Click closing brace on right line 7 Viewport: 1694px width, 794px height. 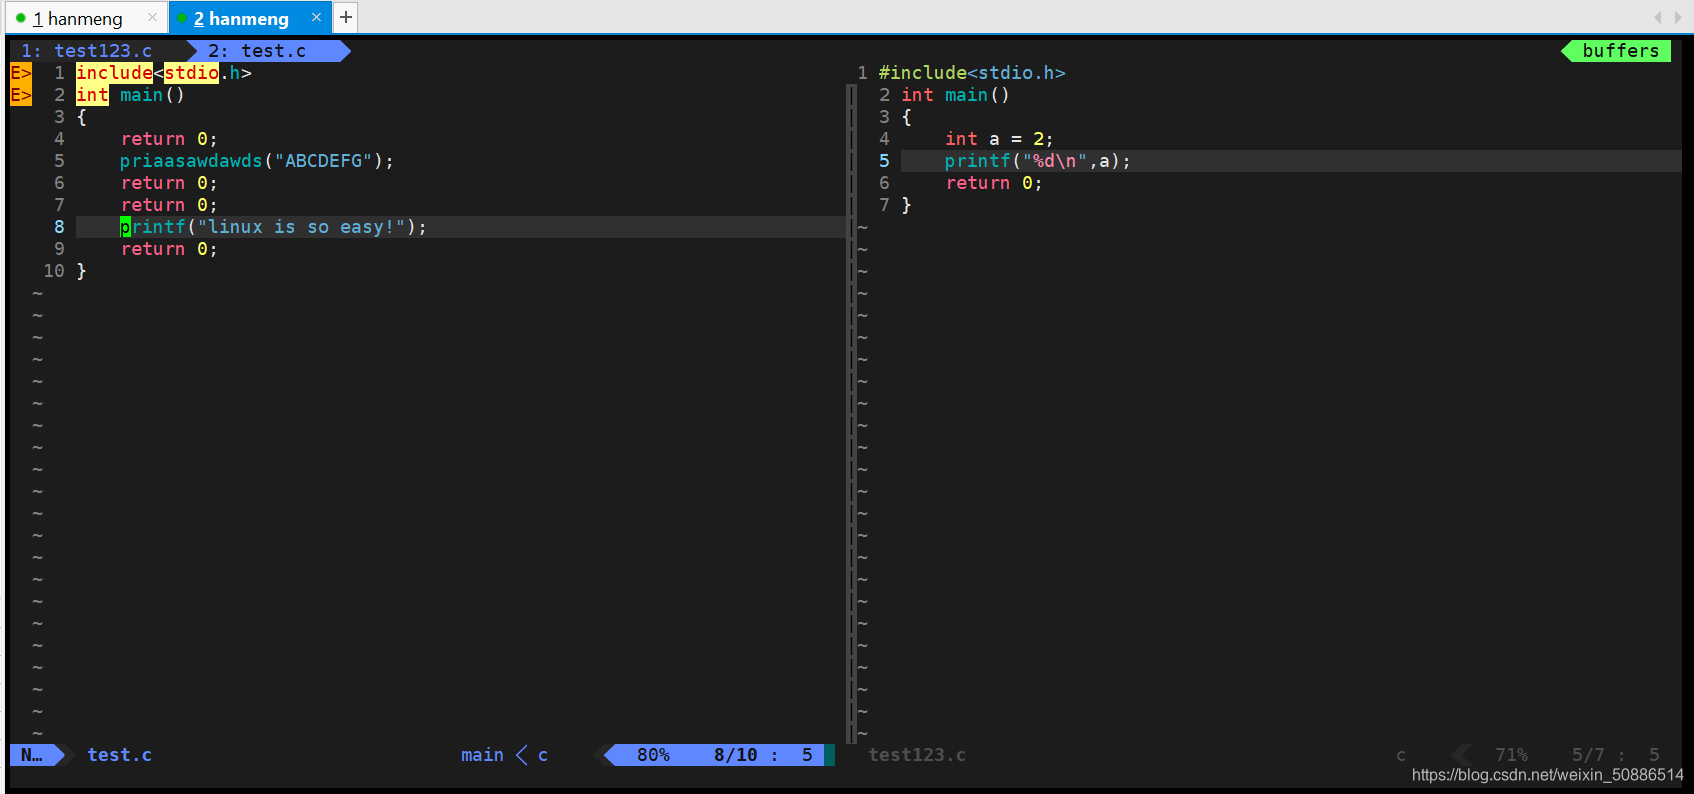[x=906, y=205]
